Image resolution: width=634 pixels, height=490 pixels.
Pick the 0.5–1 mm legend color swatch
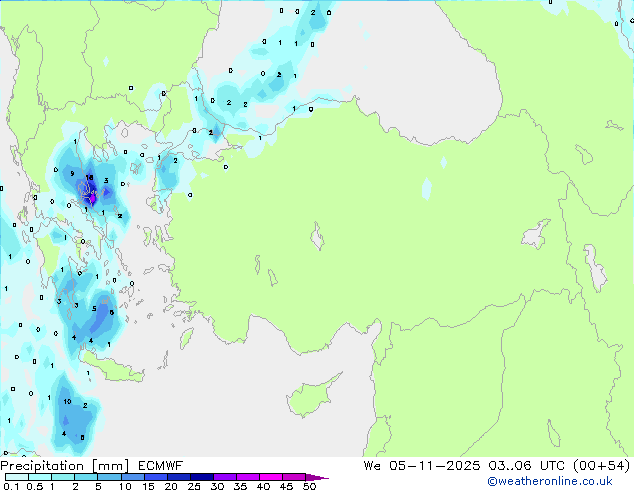pos(40,477)
